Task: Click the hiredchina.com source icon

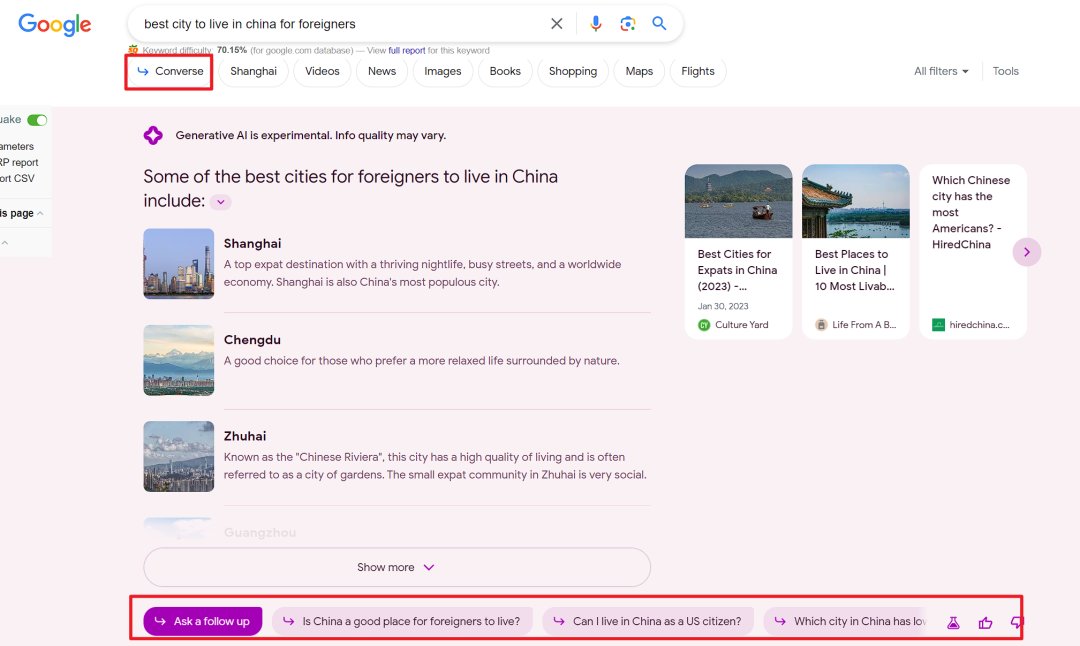Action: (x=938, y=325)
